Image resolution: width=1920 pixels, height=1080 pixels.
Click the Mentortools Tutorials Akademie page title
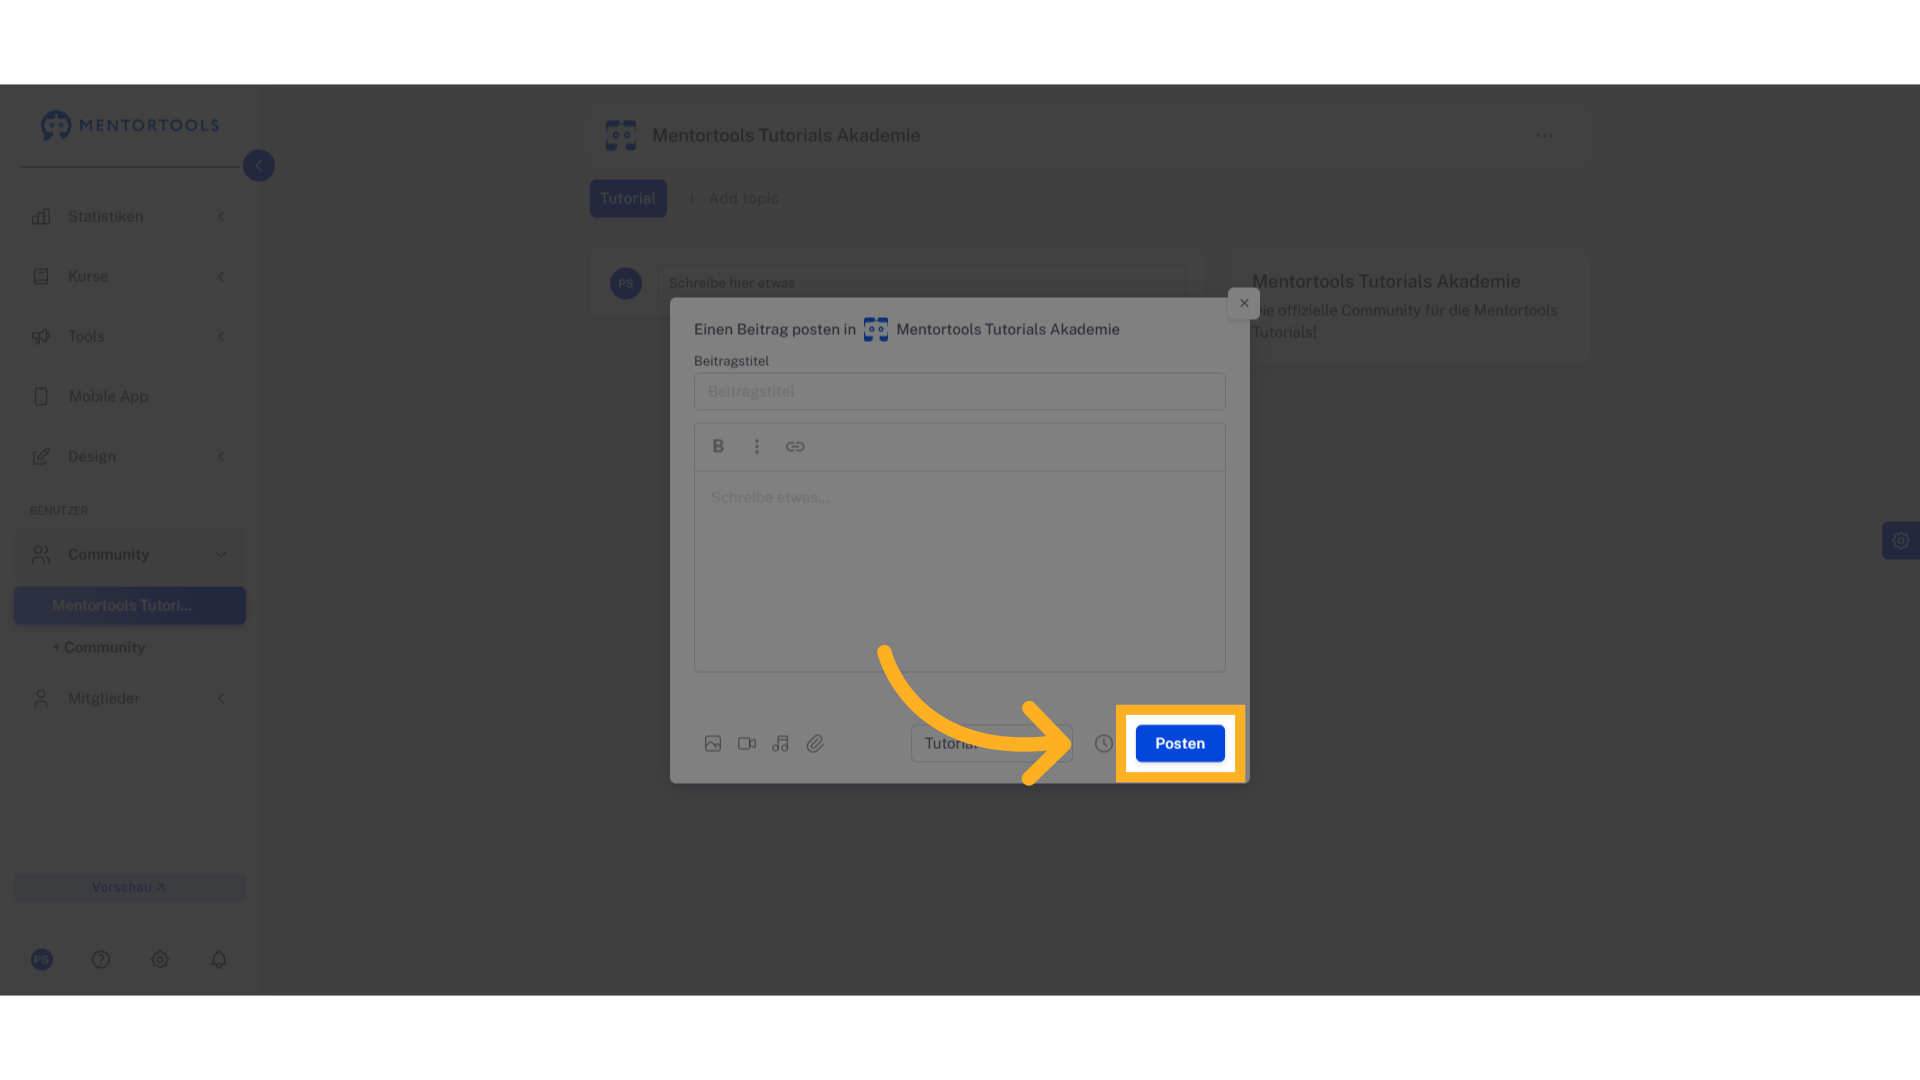coord(786,136)
